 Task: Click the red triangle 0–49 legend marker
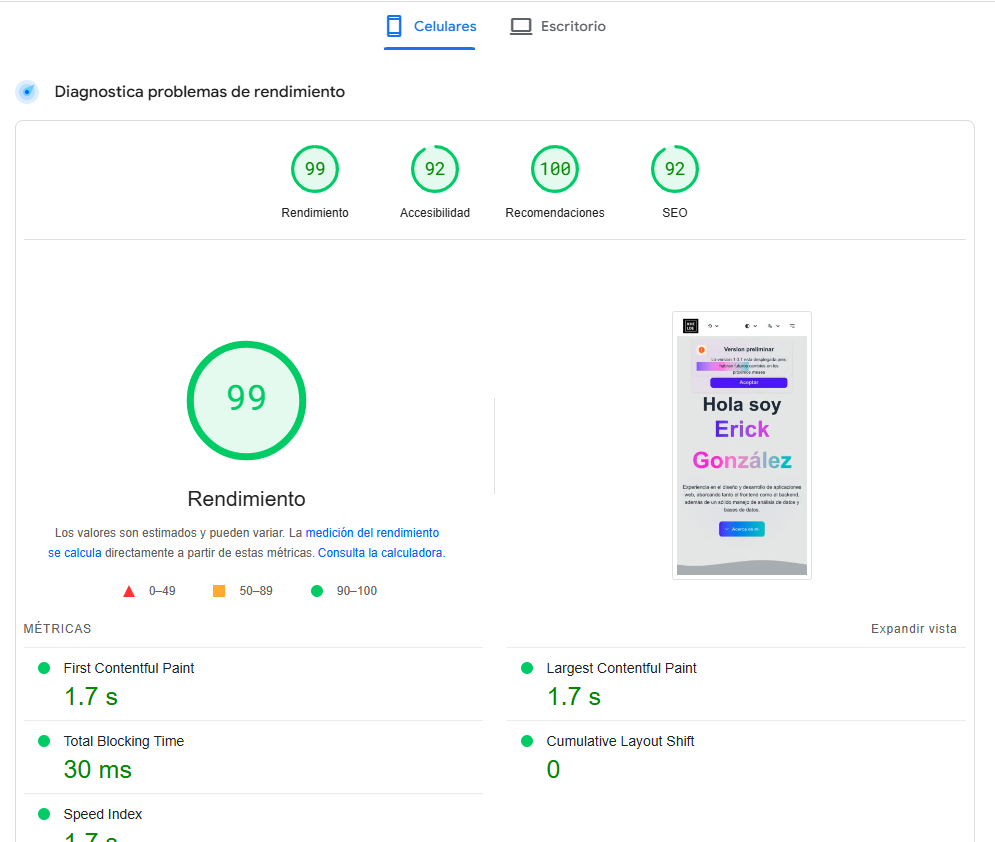[x=128, y=590]
